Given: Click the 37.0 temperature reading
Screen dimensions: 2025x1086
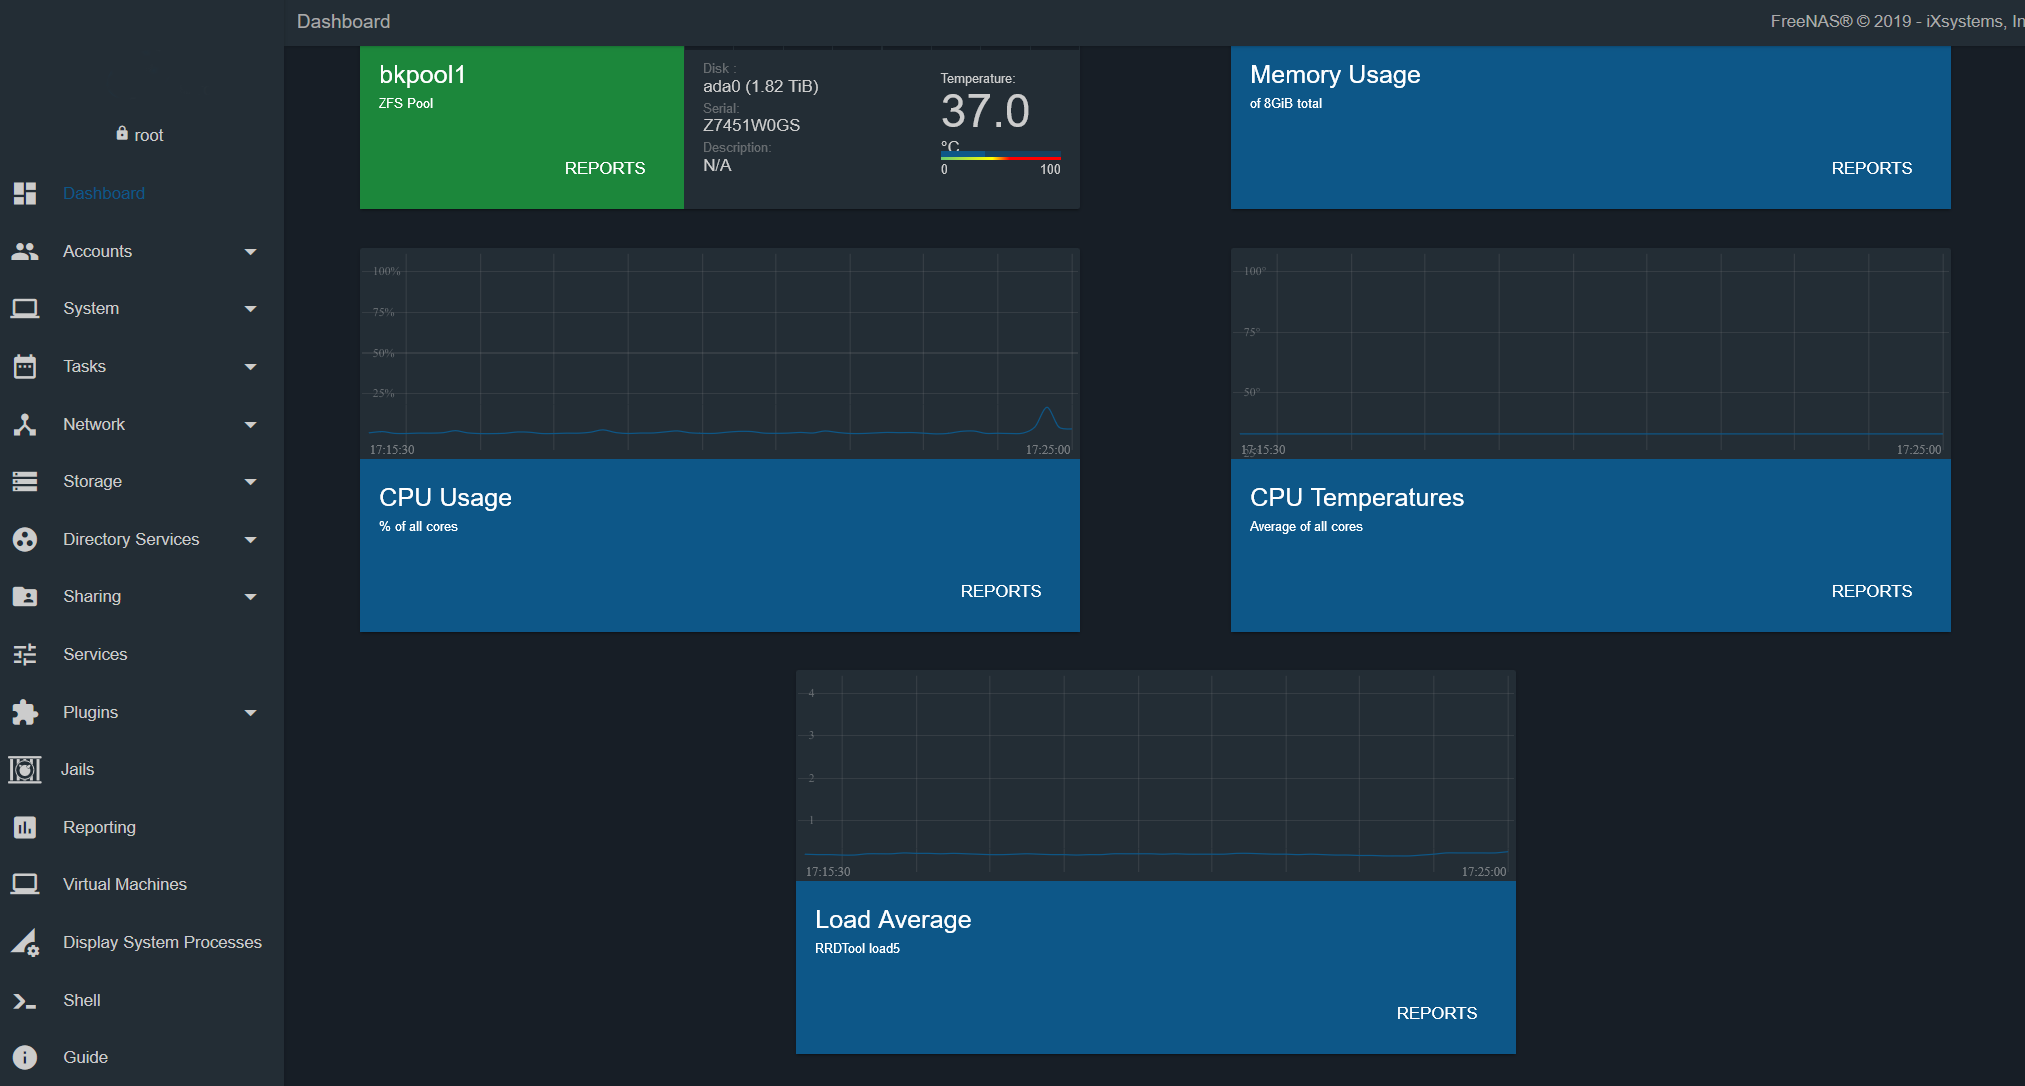Looking at the screenshot, I should pos(985,111).
